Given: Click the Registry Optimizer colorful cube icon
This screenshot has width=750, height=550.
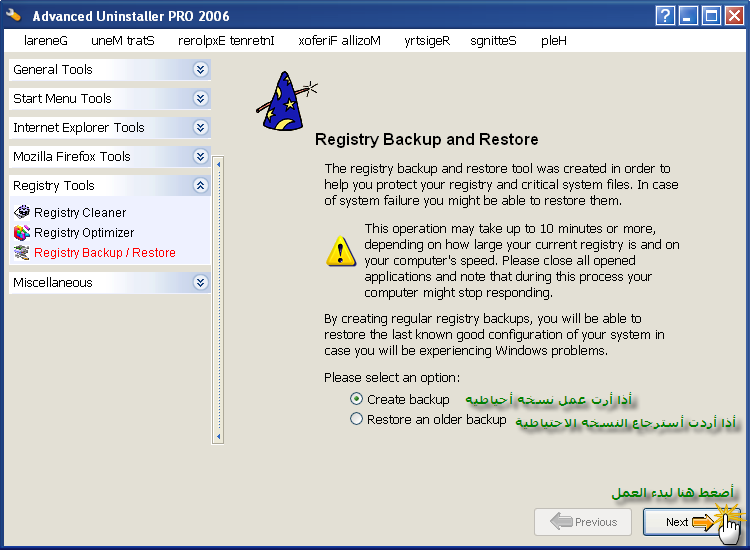Looking at the screenshot, I should coord(22,232).
